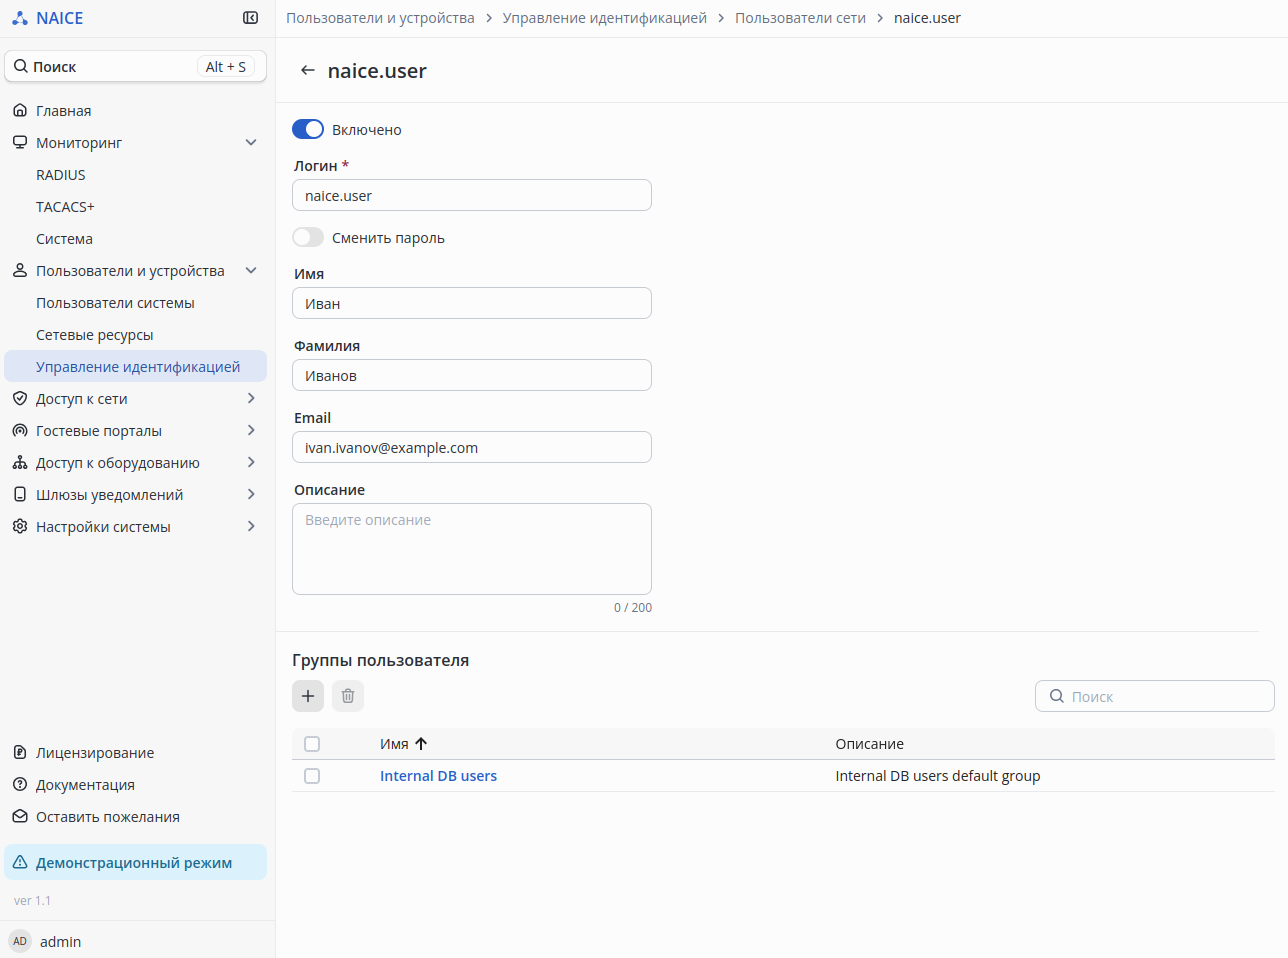The width and height of the screenshot is (1288, 958).
Task: Click the Email input field
Action: coord(472,448)
